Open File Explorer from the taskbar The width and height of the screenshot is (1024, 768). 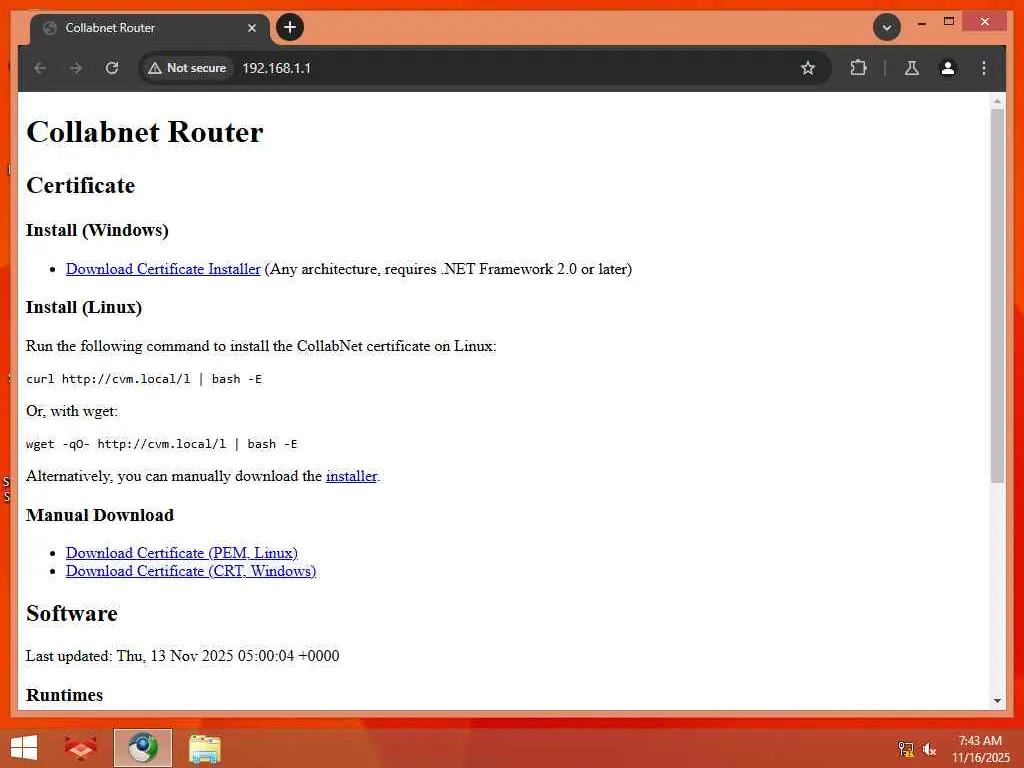point(205,748)
